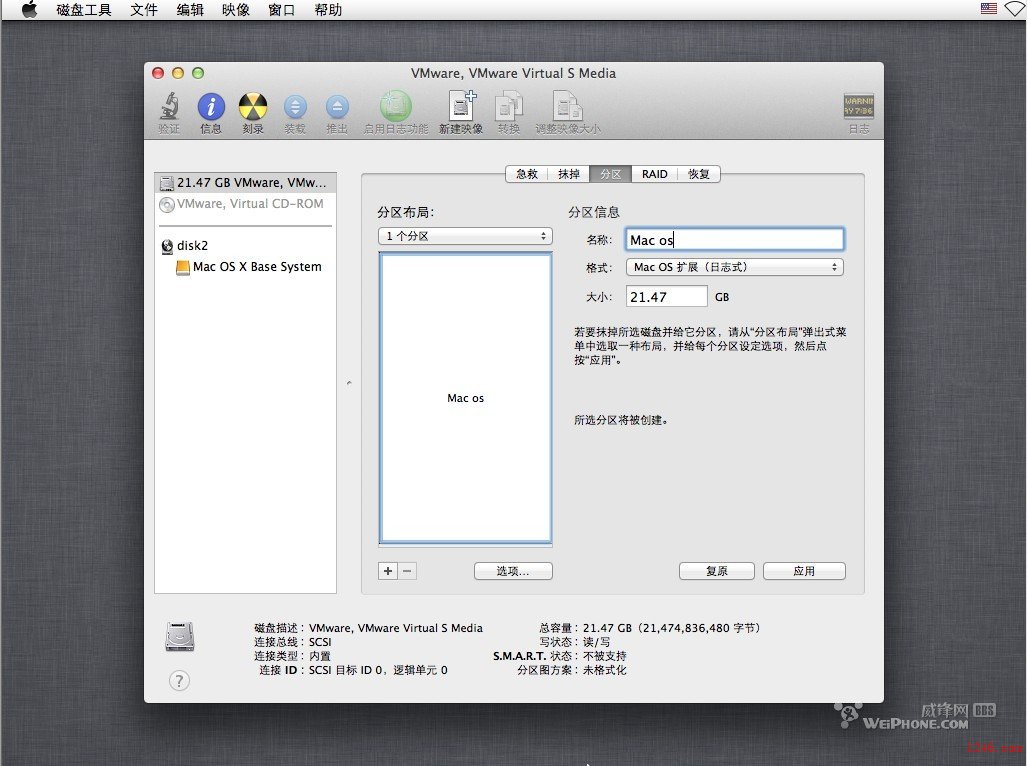Add a partition with the plus button
The image size is (1028, 766).
pos(388,571)
